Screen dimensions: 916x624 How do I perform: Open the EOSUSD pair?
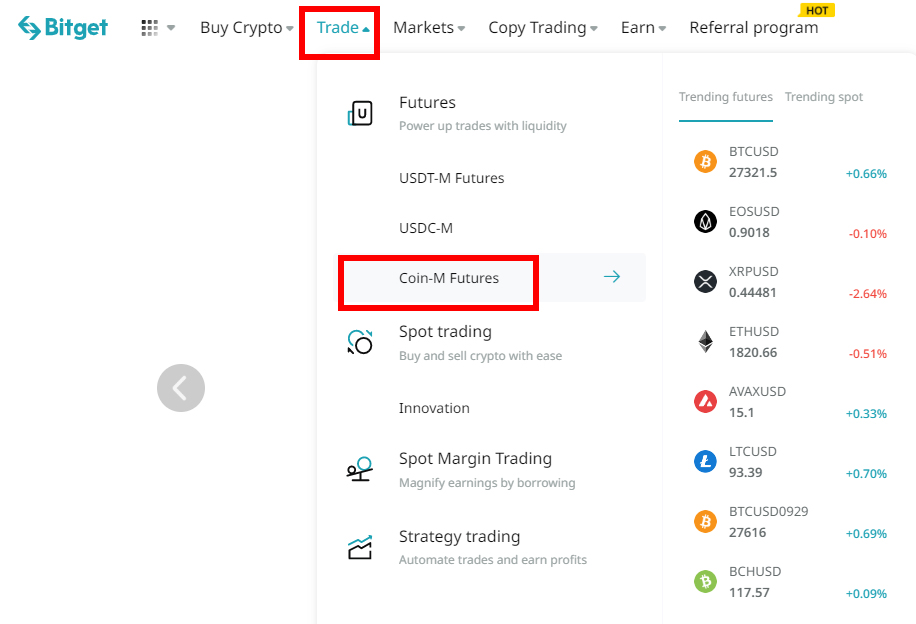coord(754,212)
